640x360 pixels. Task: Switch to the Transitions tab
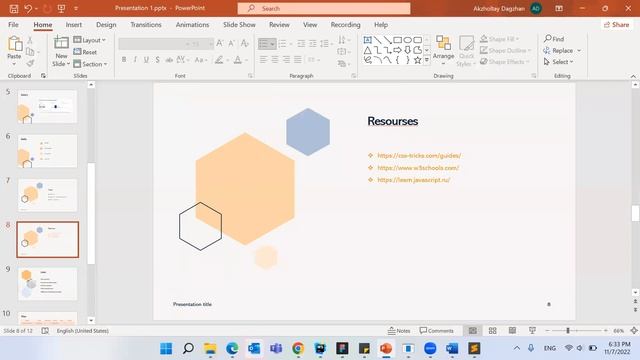tap(146, 24)
